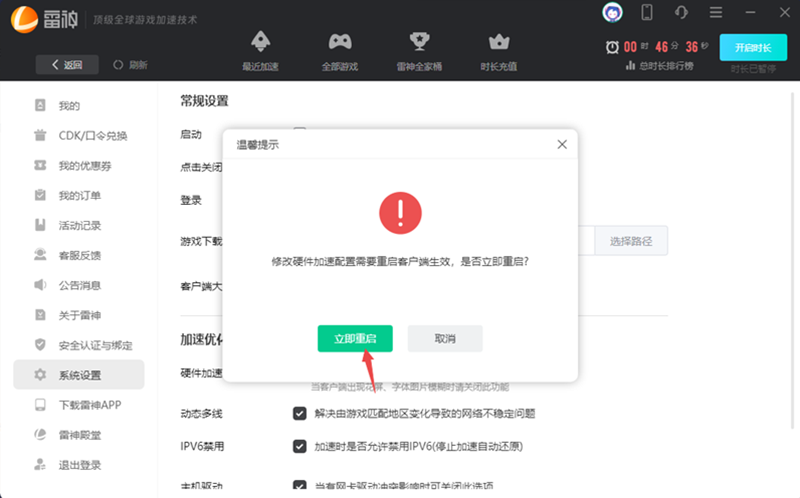The image size is (800, 498).
Task: Open 雷神殿堂 sidebar item
Action: [x=79, y=435]
